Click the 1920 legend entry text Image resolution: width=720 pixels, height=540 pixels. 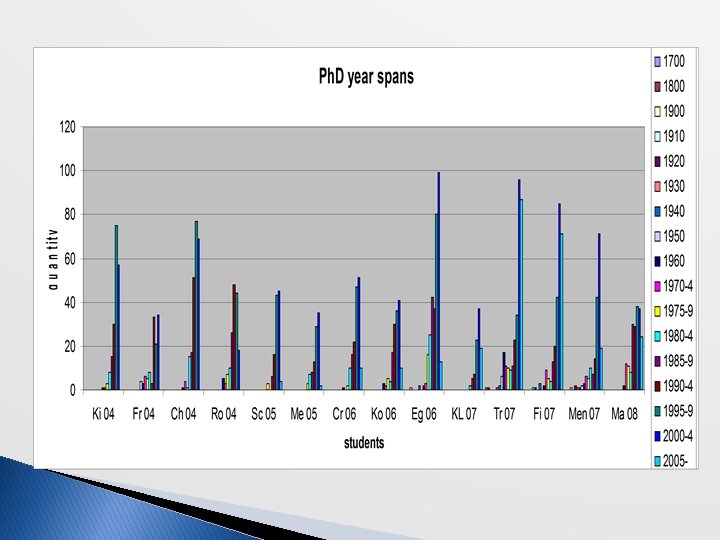coord(674,162)
